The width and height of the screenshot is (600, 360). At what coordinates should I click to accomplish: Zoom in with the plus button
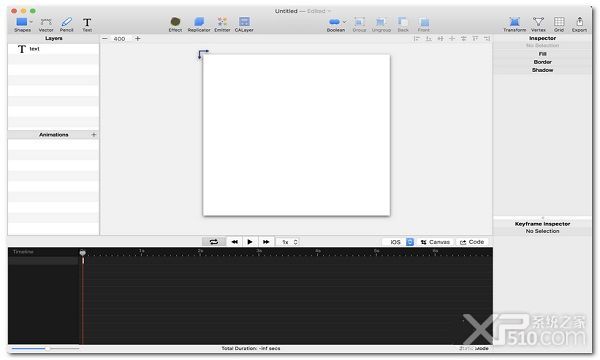coord(138,39)
